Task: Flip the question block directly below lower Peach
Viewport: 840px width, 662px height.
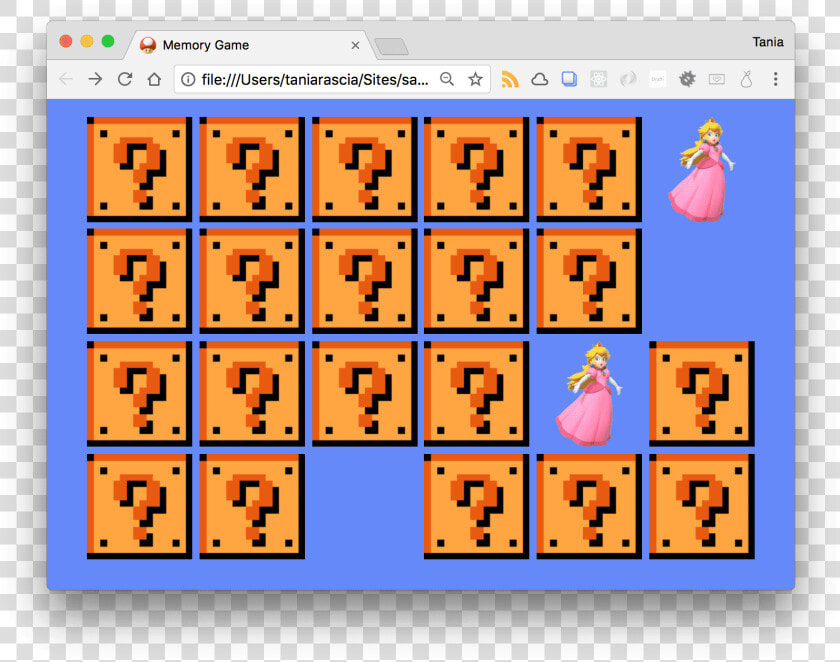Action: point(589,506)
